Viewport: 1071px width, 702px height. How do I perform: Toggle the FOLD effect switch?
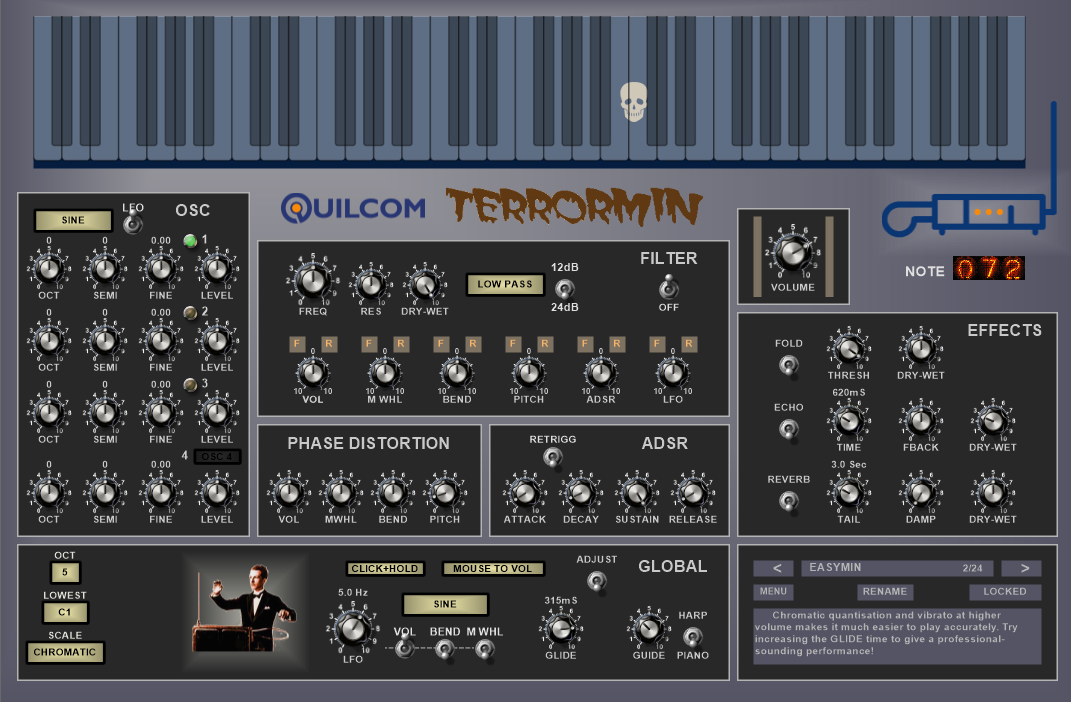tap(788, 365)
